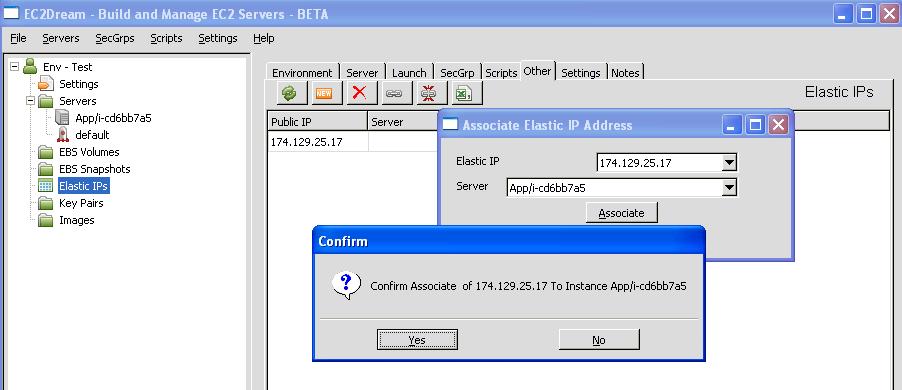Switch to the Launch tab

[409, 73]
